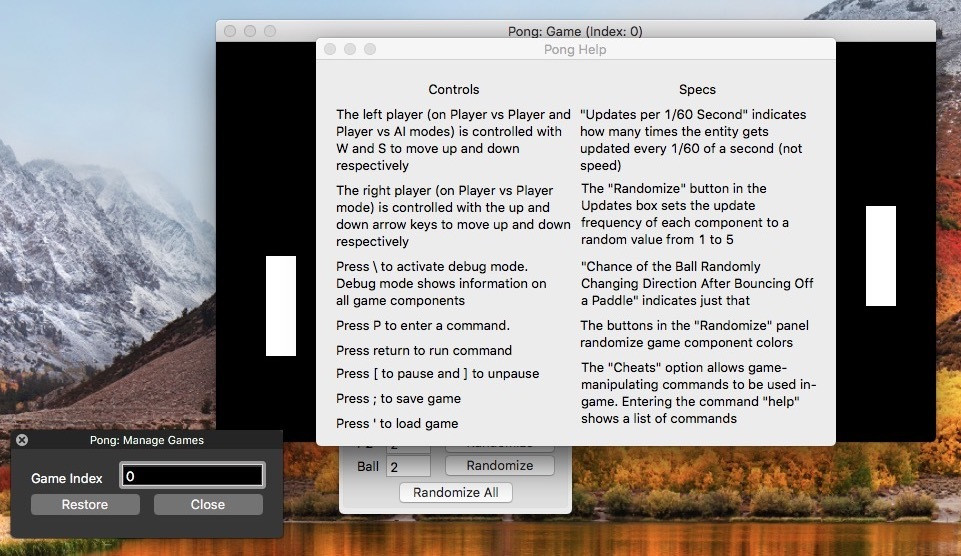The width and height of the screenshot is (961, 556).
Task: Click the "Press \ to activate debug mode" paragraph
Action: (x=441, y=284)
